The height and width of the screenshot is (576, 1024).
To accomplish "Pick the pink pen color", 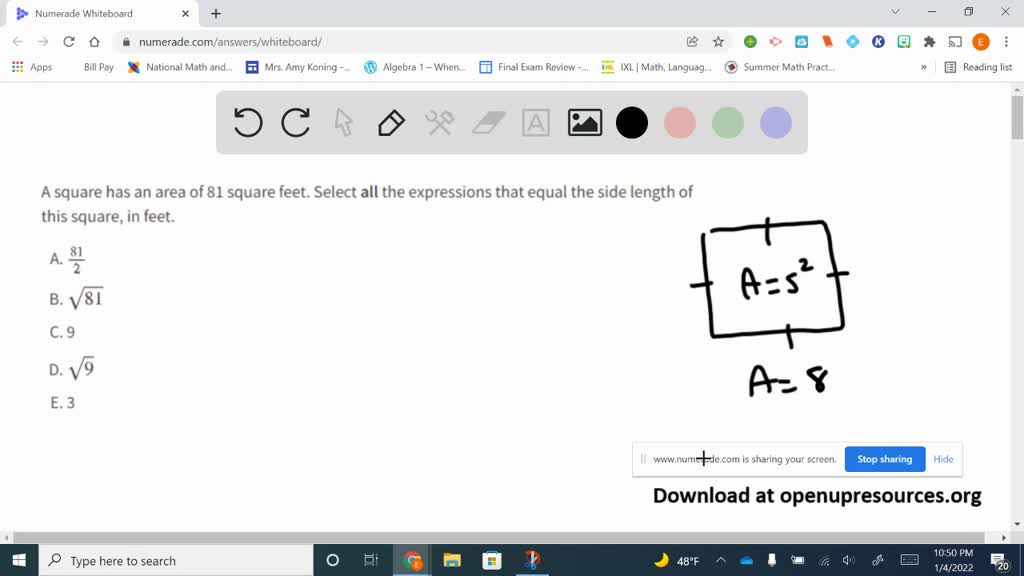I will coord(680,123).
